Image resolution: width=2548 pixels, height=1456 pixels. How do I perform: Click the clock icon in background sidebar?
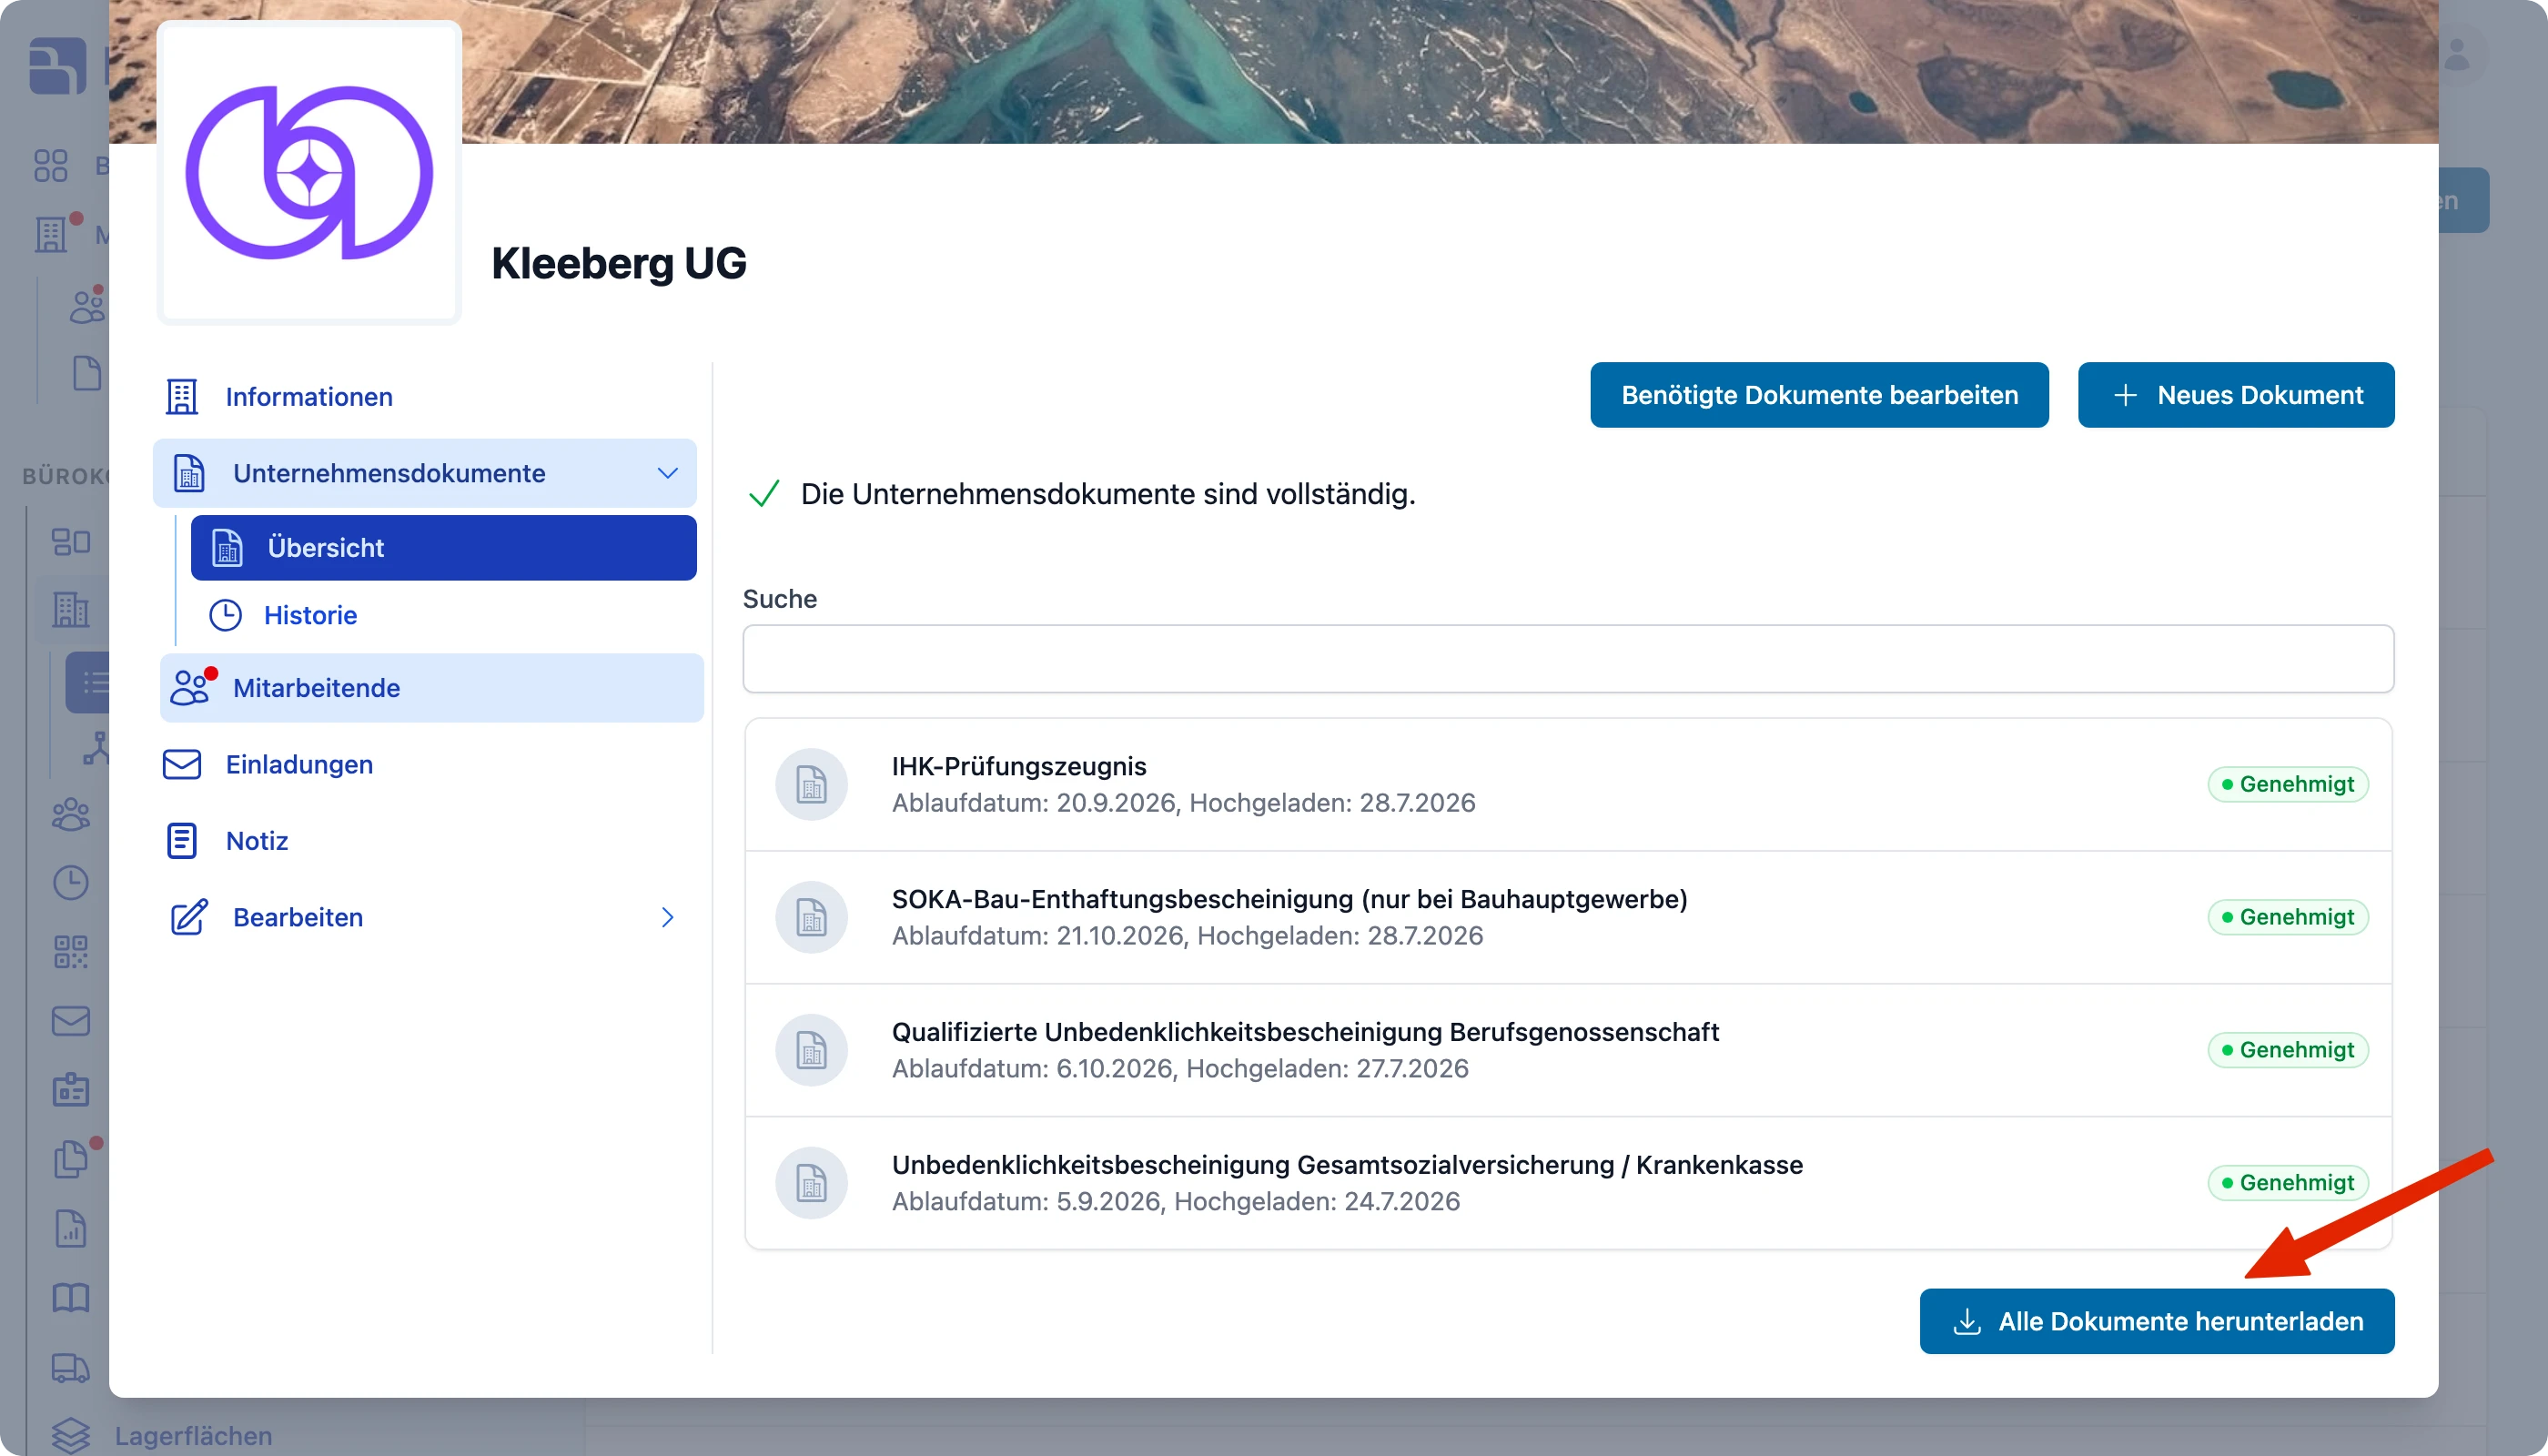click(70, 883)
